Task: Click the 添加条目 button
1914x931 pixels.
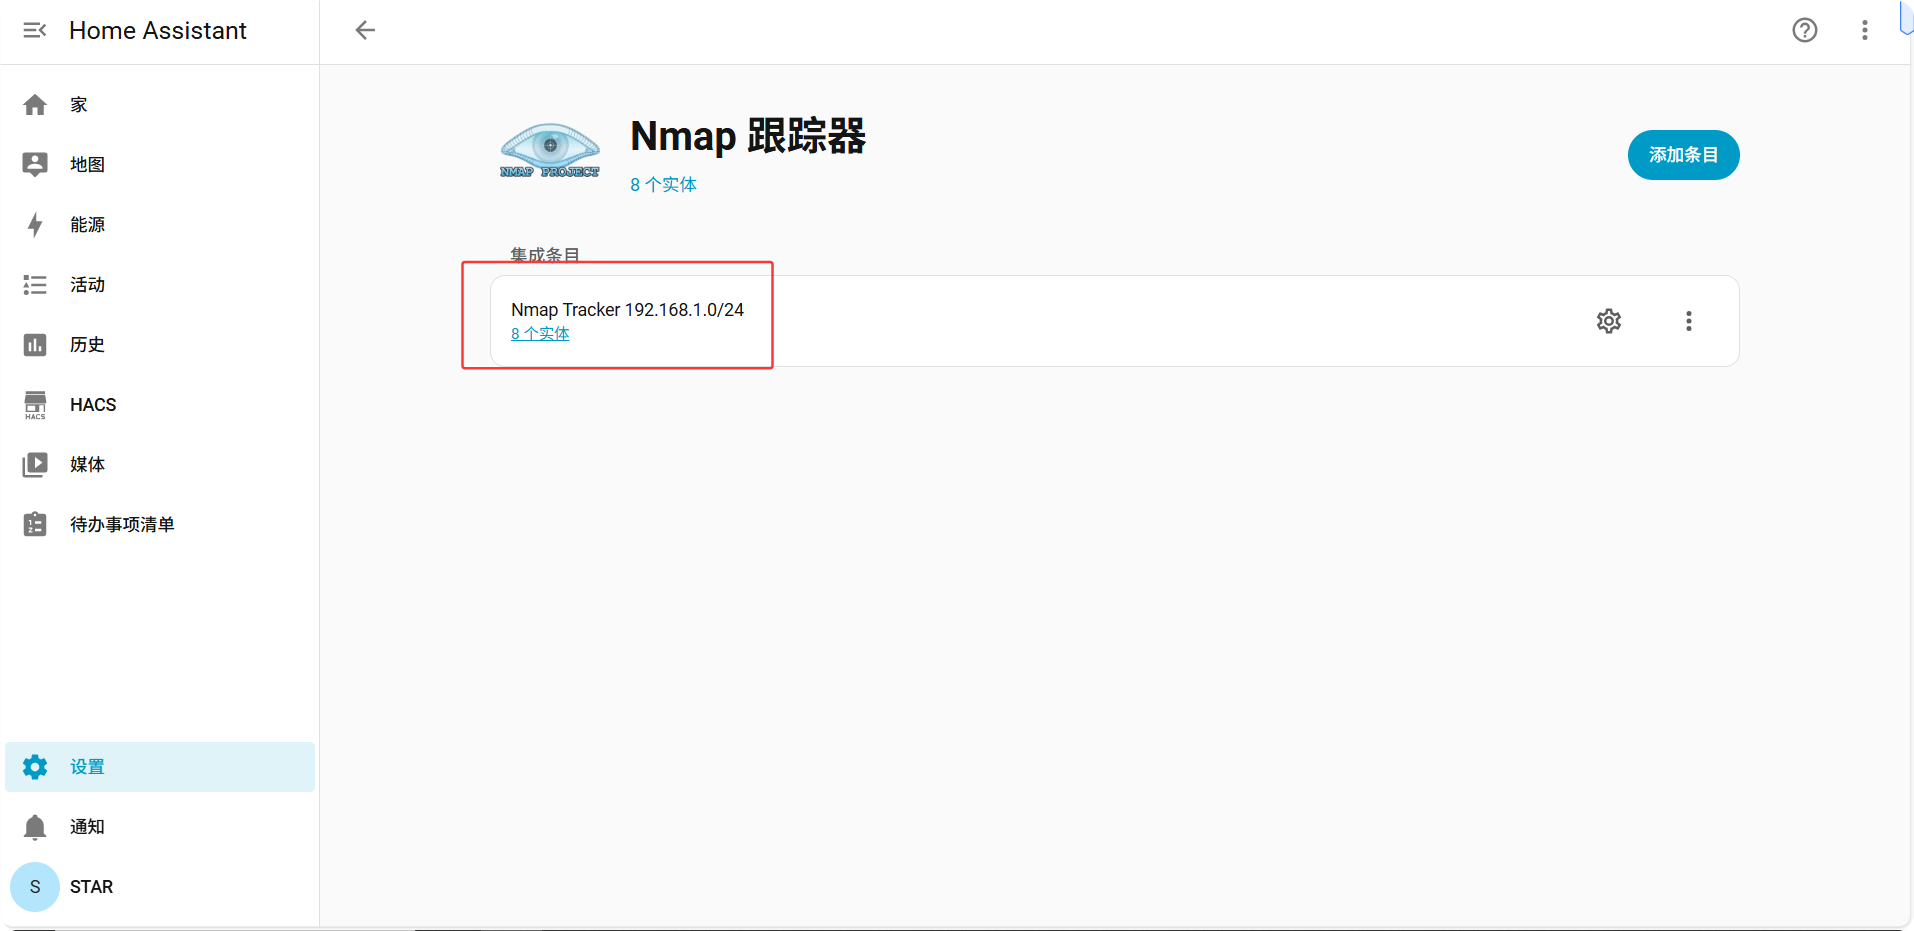Action: (1683, 155)
